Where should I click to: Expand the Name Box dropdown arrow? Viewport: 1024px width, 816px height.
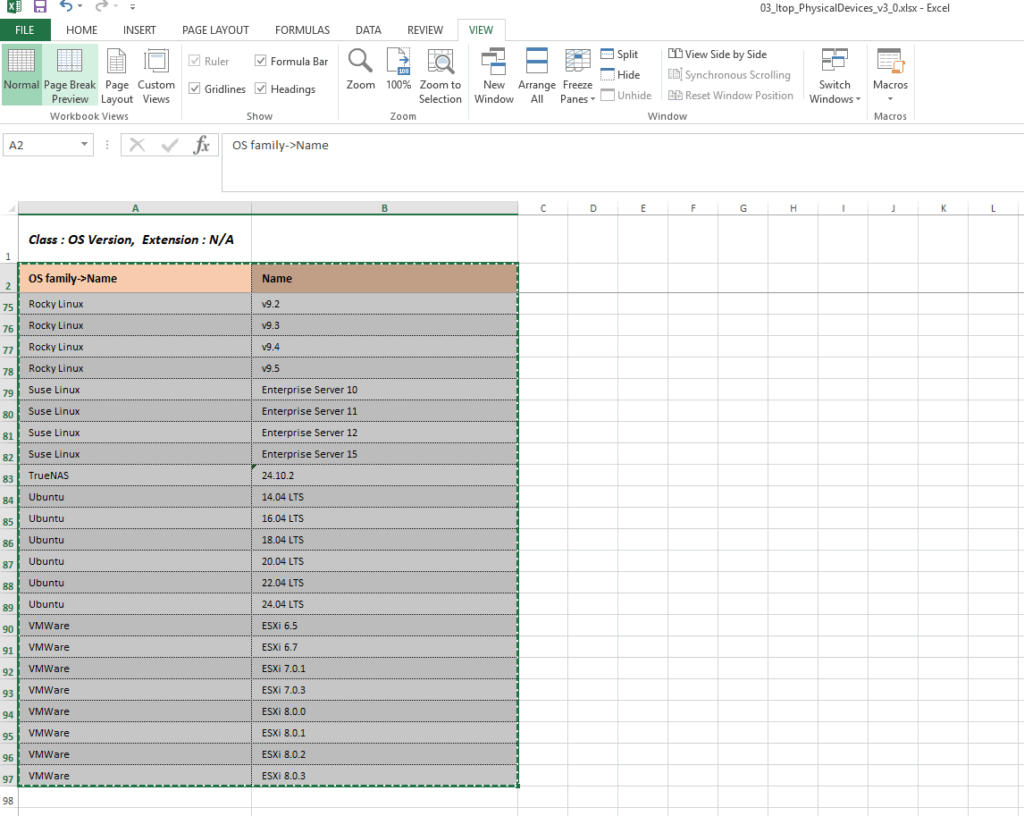85,145
